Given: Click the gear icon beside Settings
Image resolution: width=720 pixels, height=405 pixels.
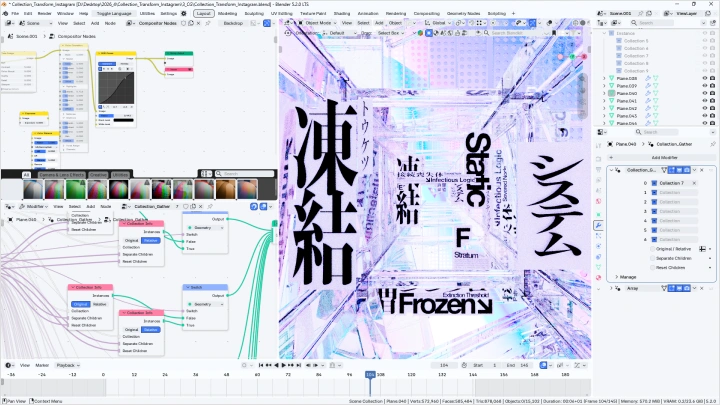Looking at the screenshot, I should tap(184, 14).
